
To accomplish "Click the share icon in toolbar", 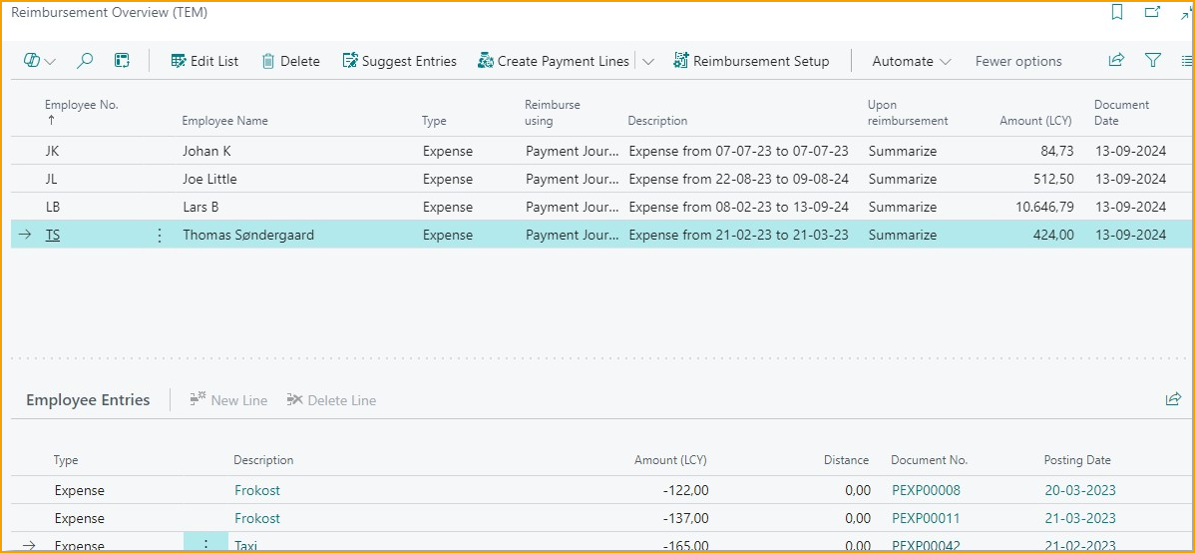I will click(1116, 61).
